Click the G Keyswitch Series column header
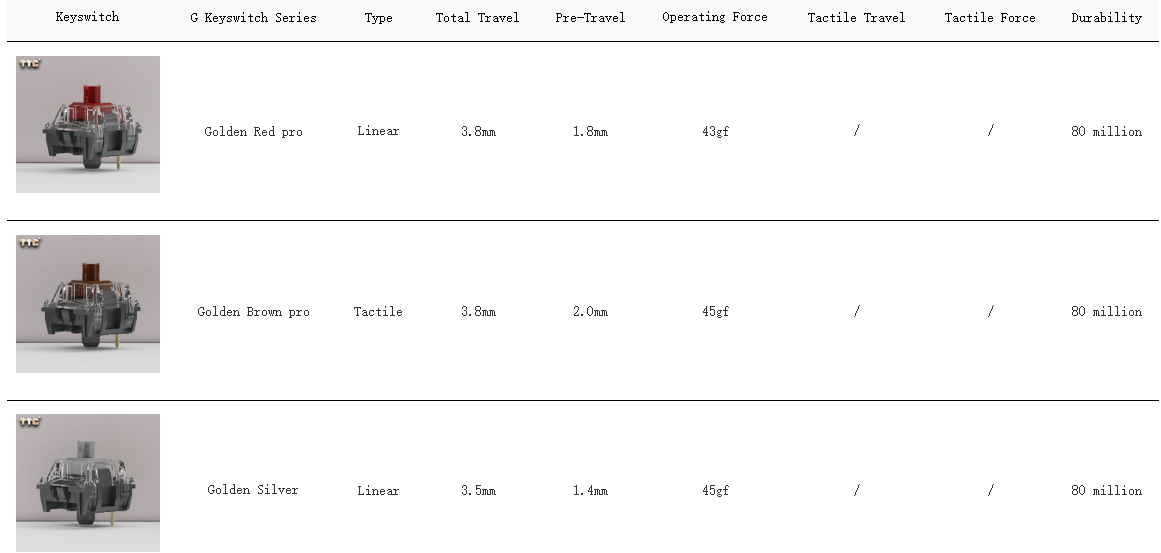This screenshot has height=553, width=1161. [x=253, y=18]
